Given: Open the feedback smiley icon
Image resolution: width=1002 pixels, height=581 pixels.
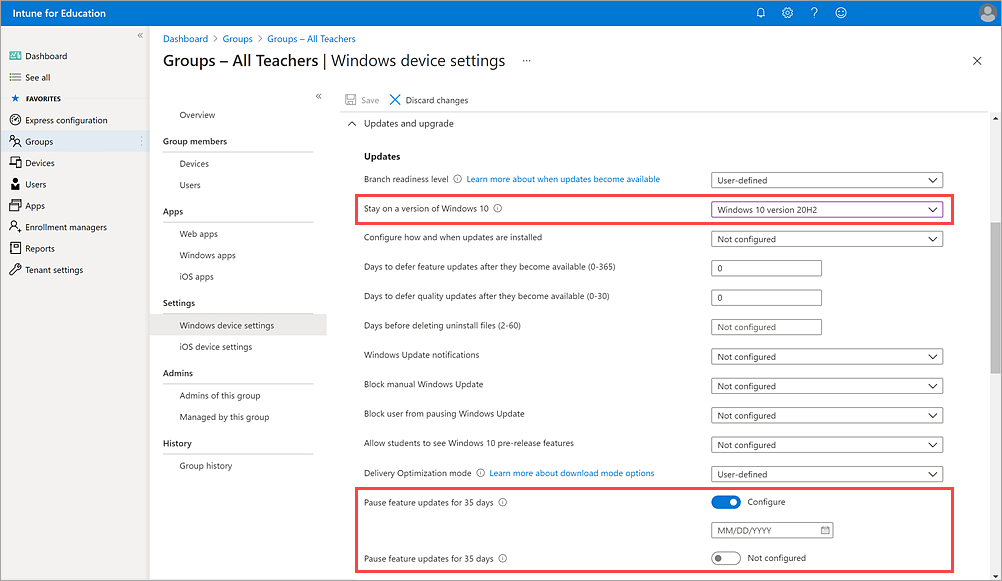Looking at the screenshot, I should click(x=841, y=13).
